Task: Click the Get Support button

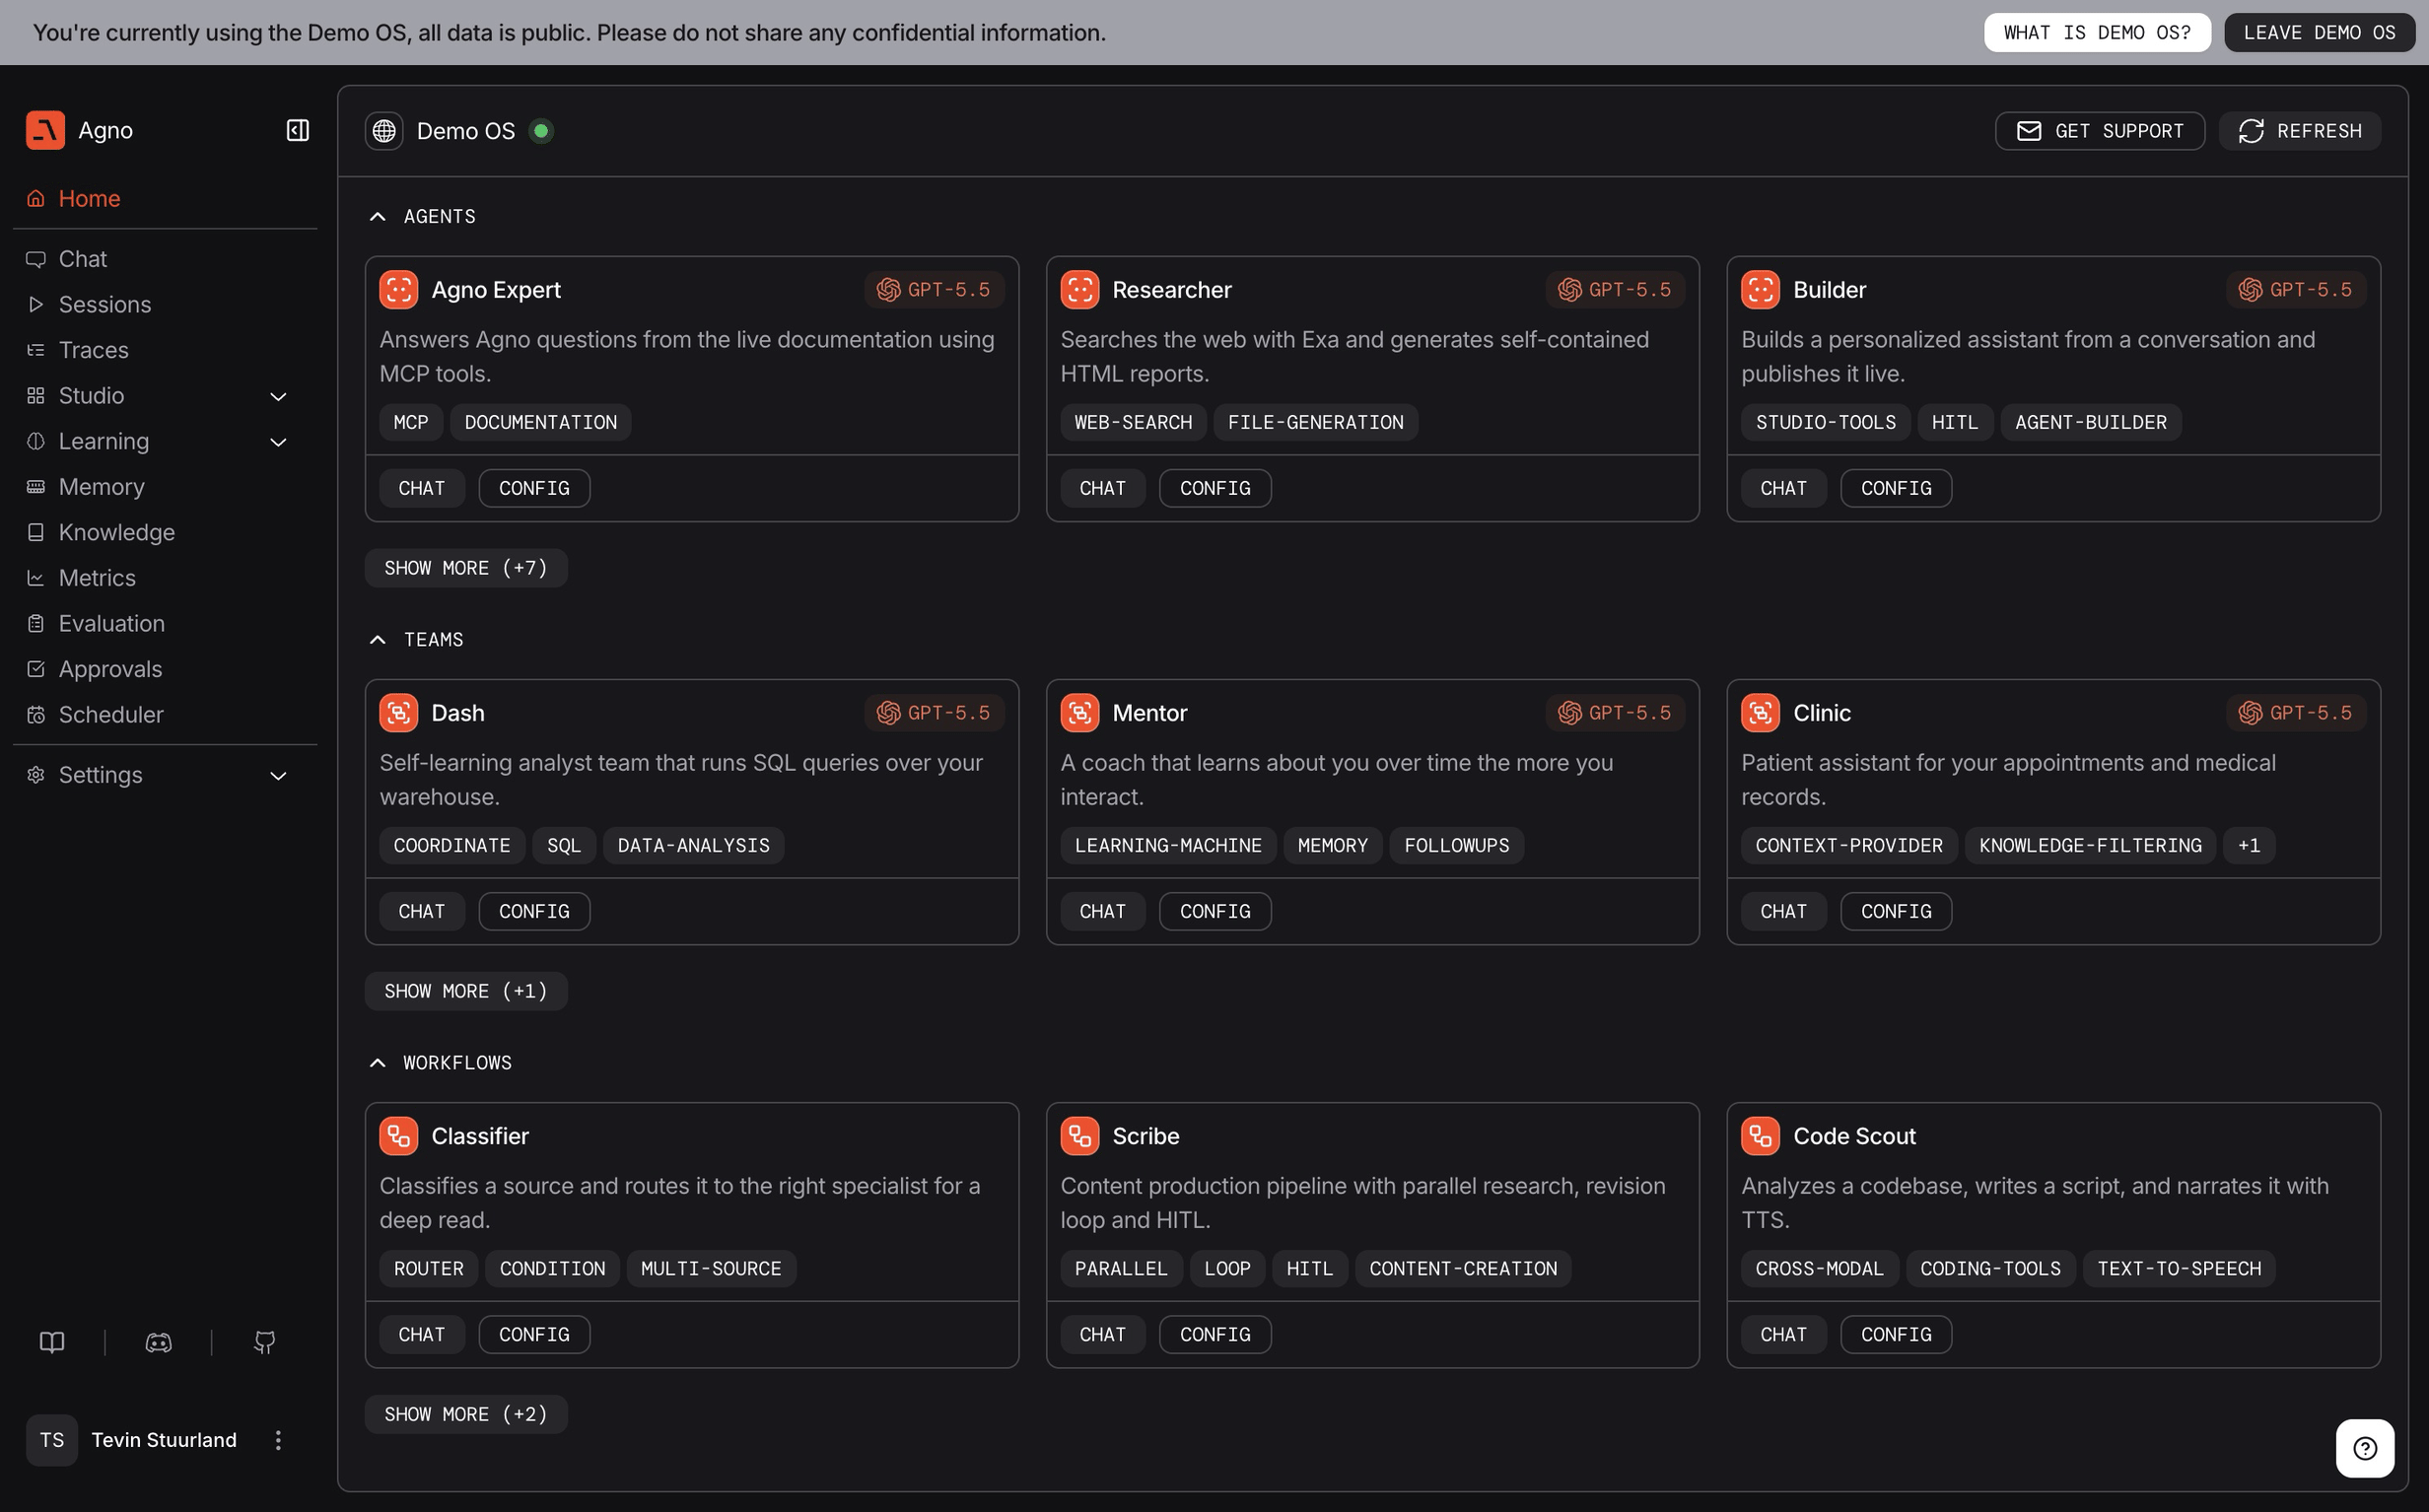Action: click(2099, 131)
